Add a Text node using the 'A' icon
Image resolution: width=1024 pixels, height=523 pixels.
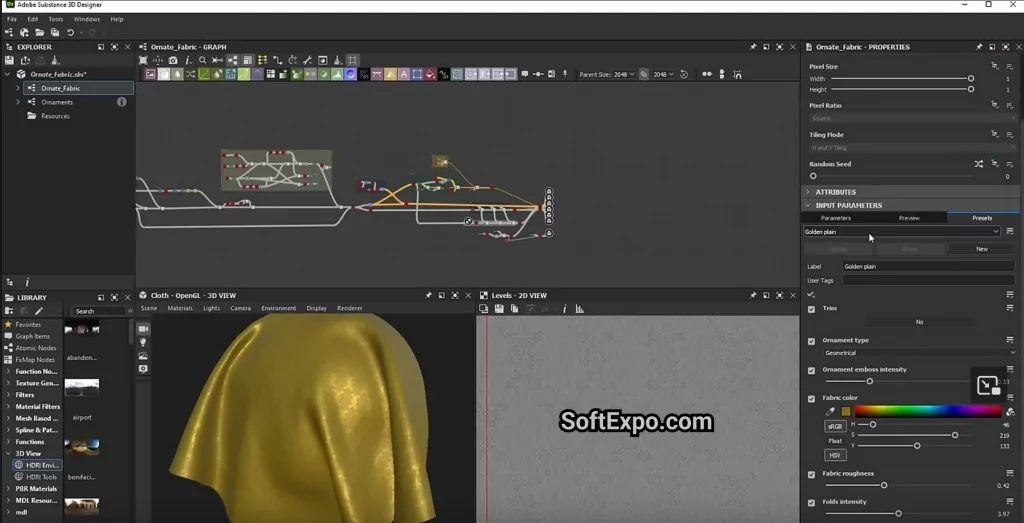click(404, 74)
